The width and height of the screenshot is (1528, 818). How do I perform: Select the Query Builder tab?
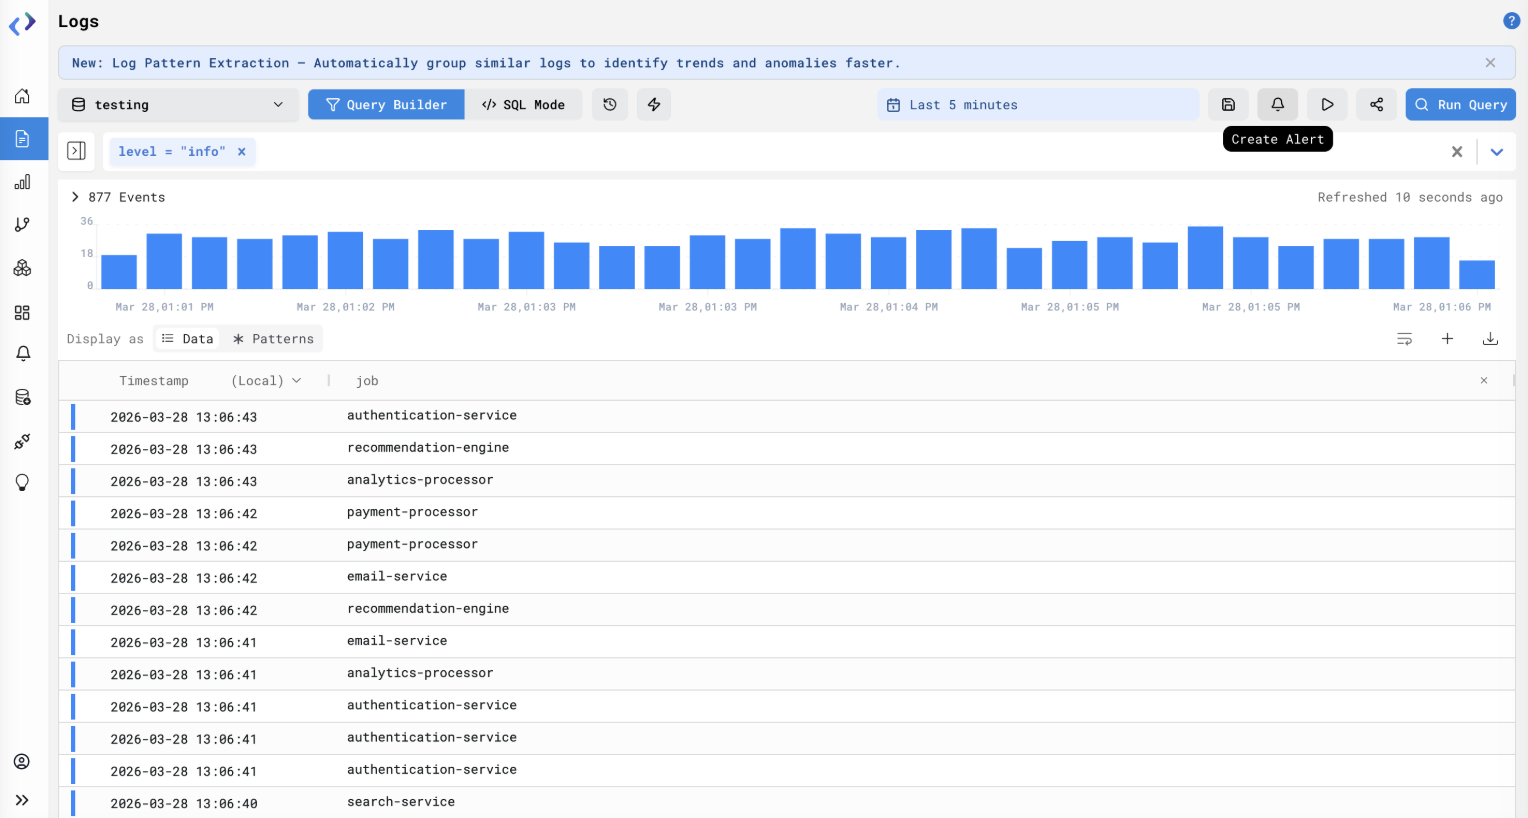[386, 104]
